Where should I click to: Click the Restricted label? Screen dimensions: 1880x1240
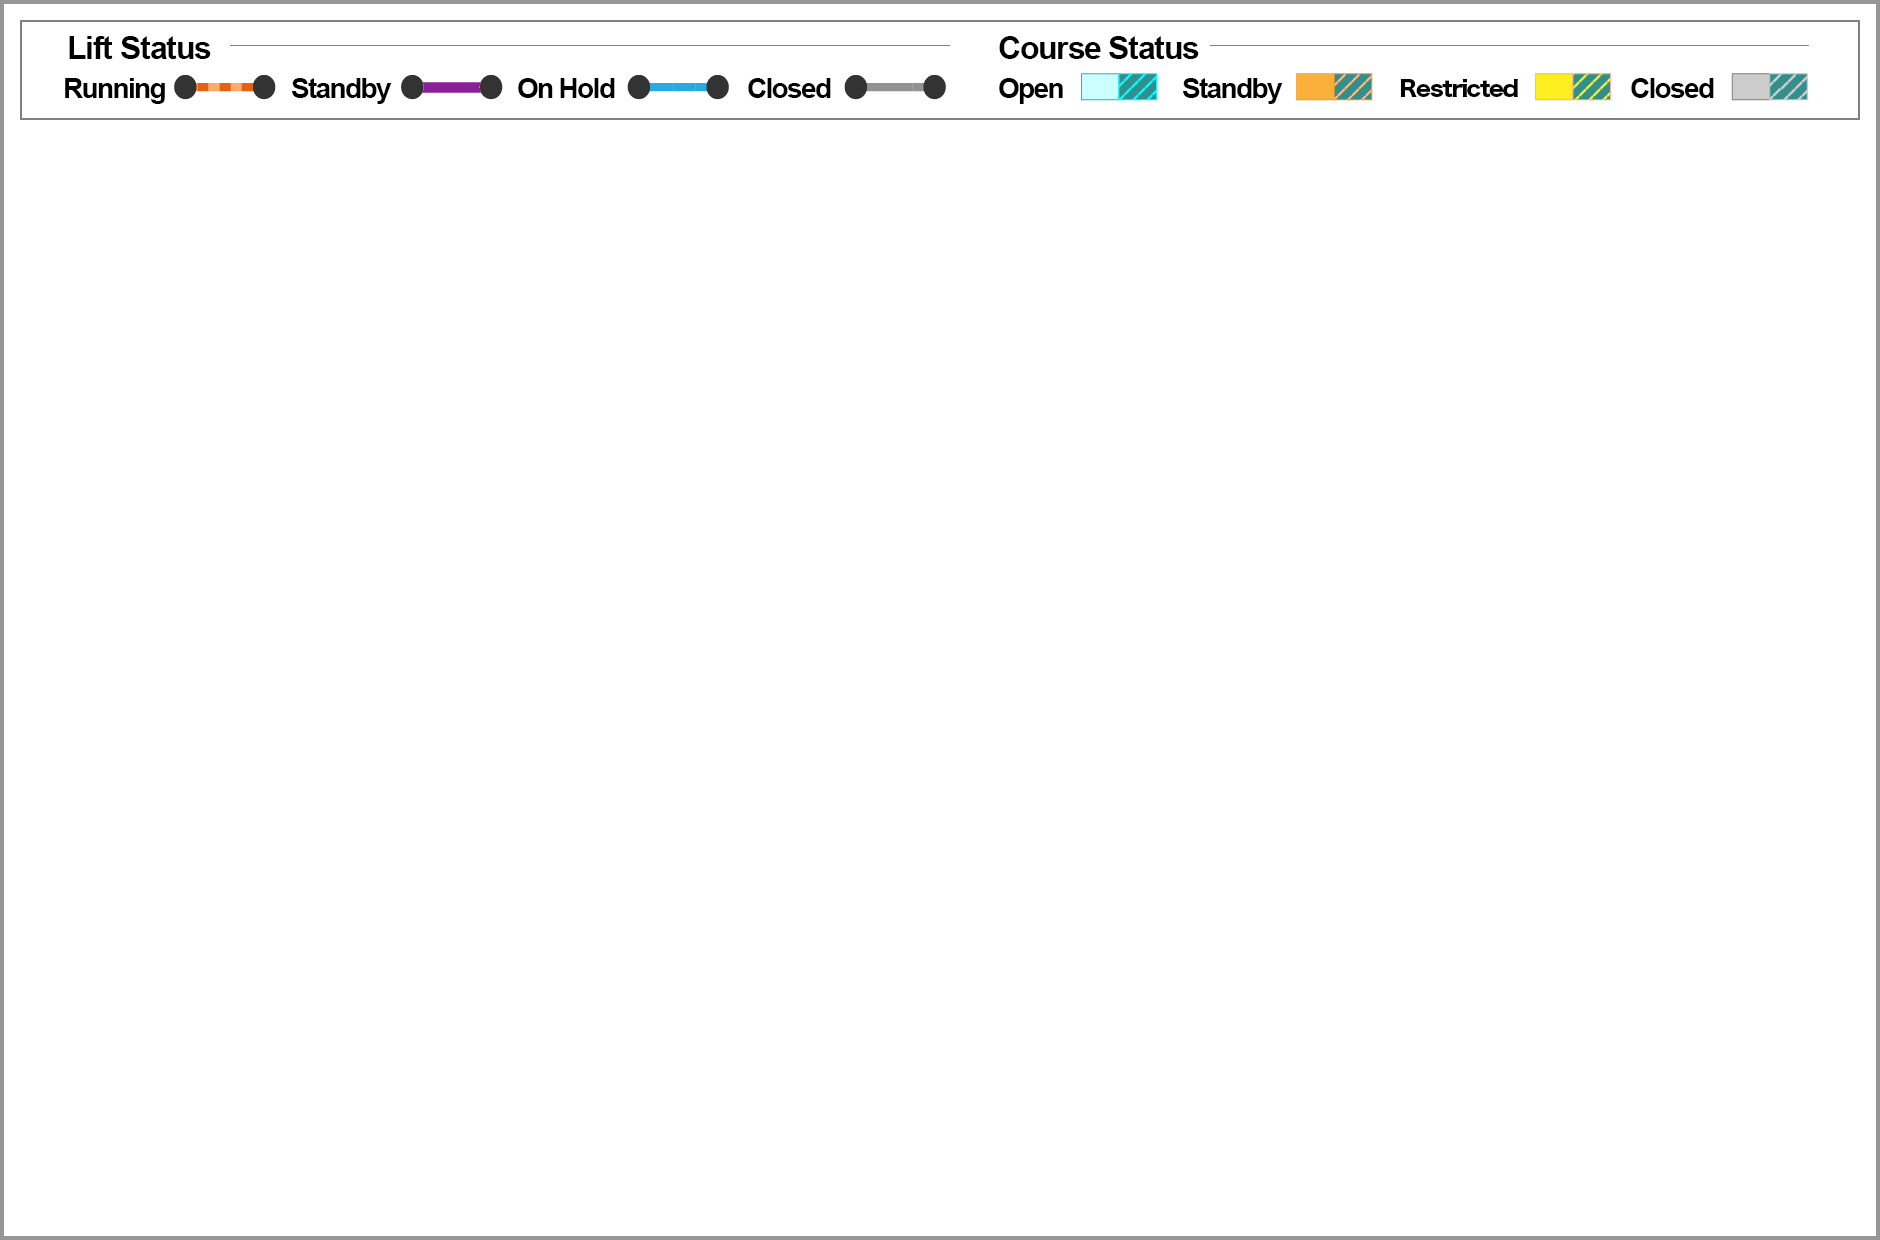1459,88
